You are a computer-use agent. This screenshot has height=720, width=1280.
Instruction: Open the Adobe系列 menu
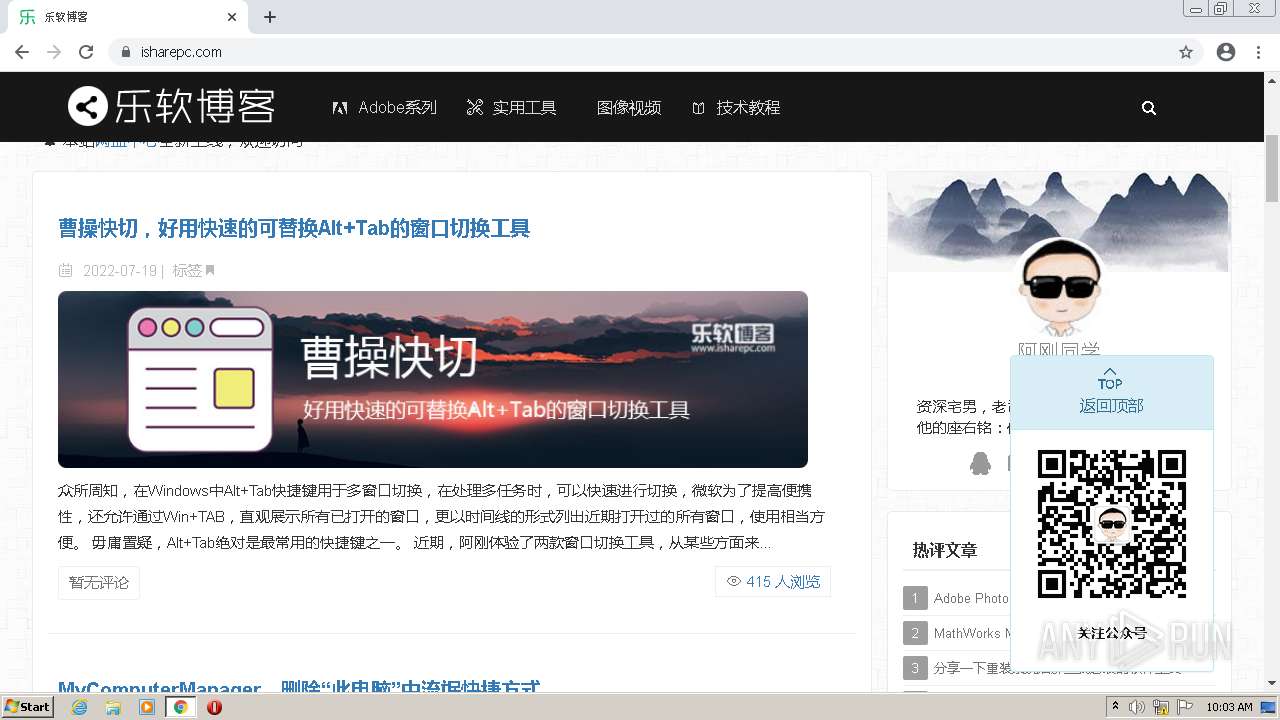click(385, 107)
